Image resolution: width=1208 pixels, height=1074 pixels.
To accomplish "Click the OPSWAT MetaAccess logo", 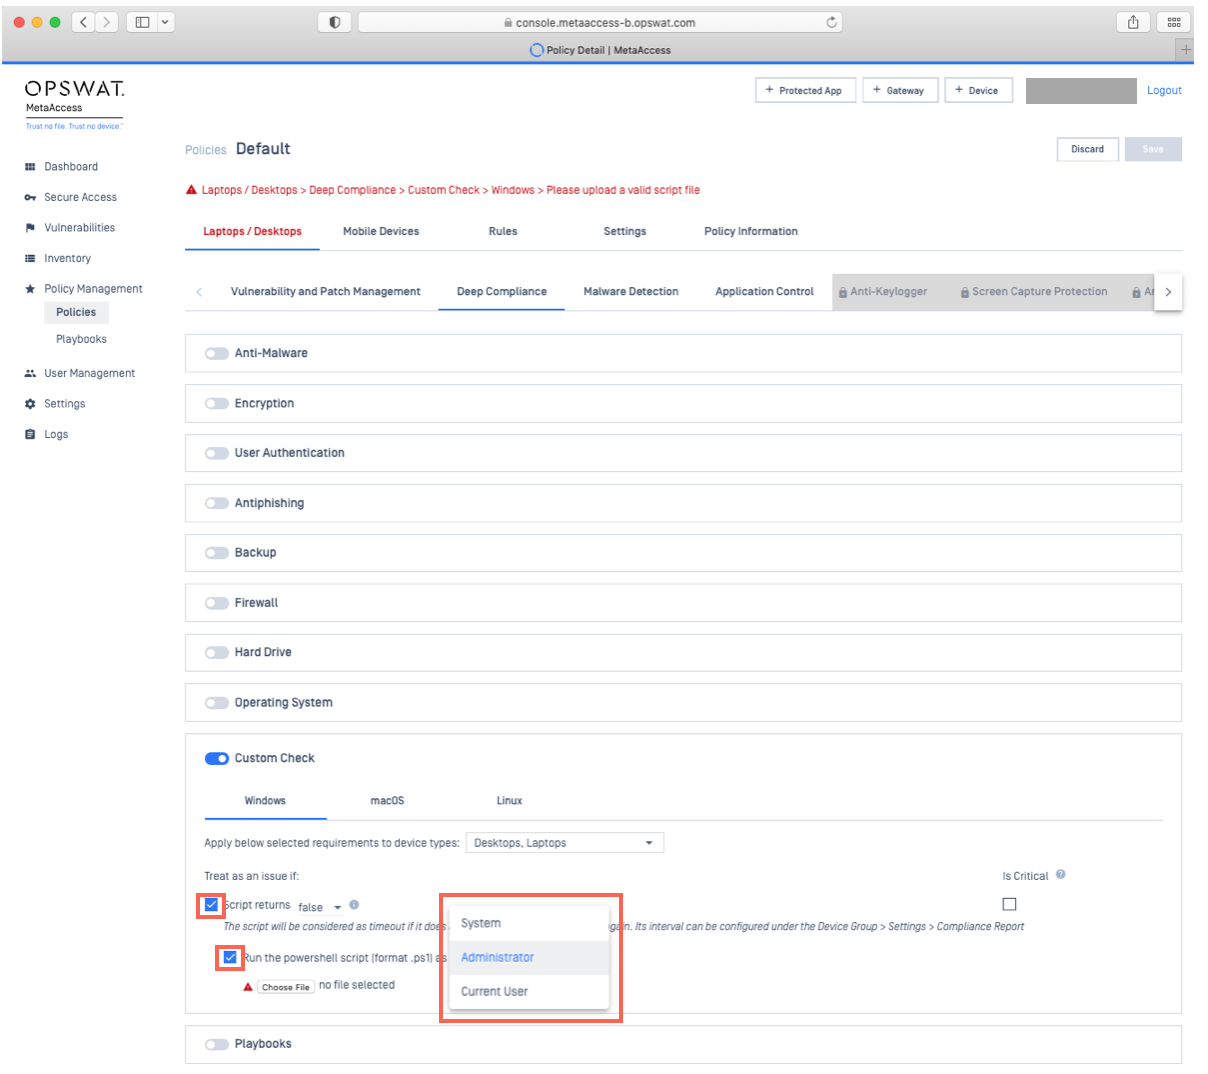I will [75, 103].
